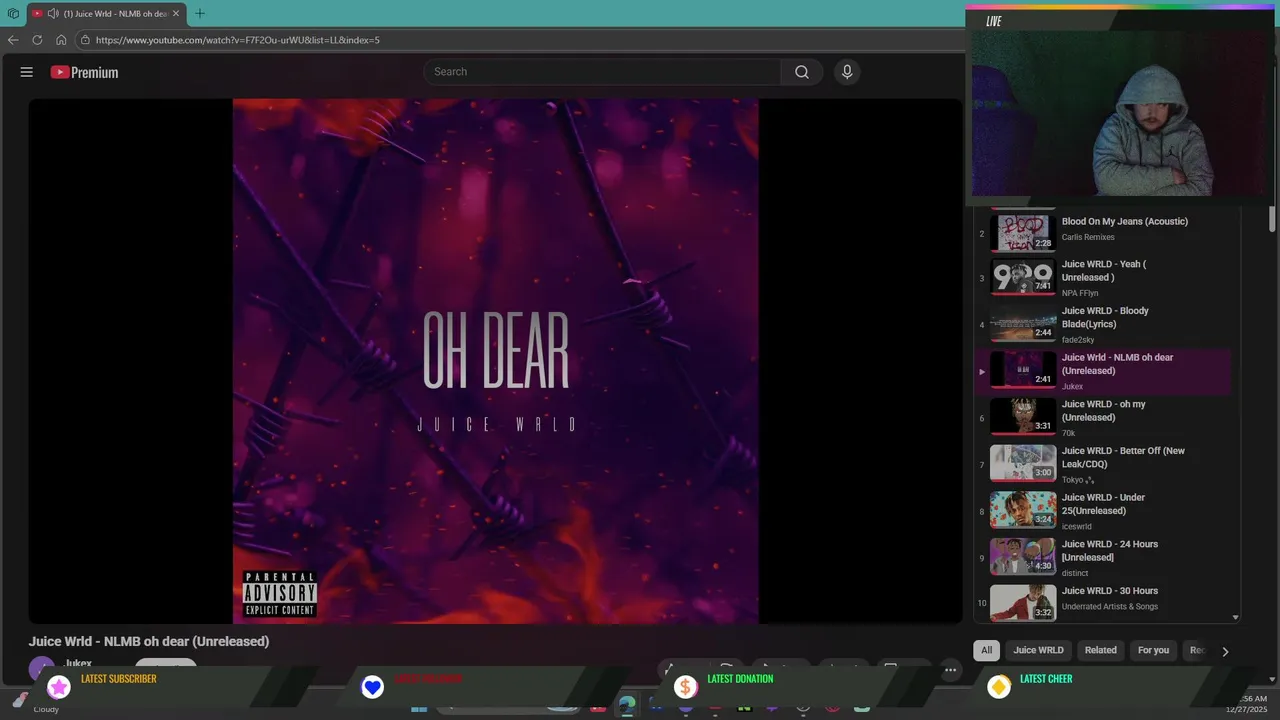Viewport: 1280px width, 720px height.
Task: Click the 3:31 oh my thumbnail
Action: [x=1023, y=417]
